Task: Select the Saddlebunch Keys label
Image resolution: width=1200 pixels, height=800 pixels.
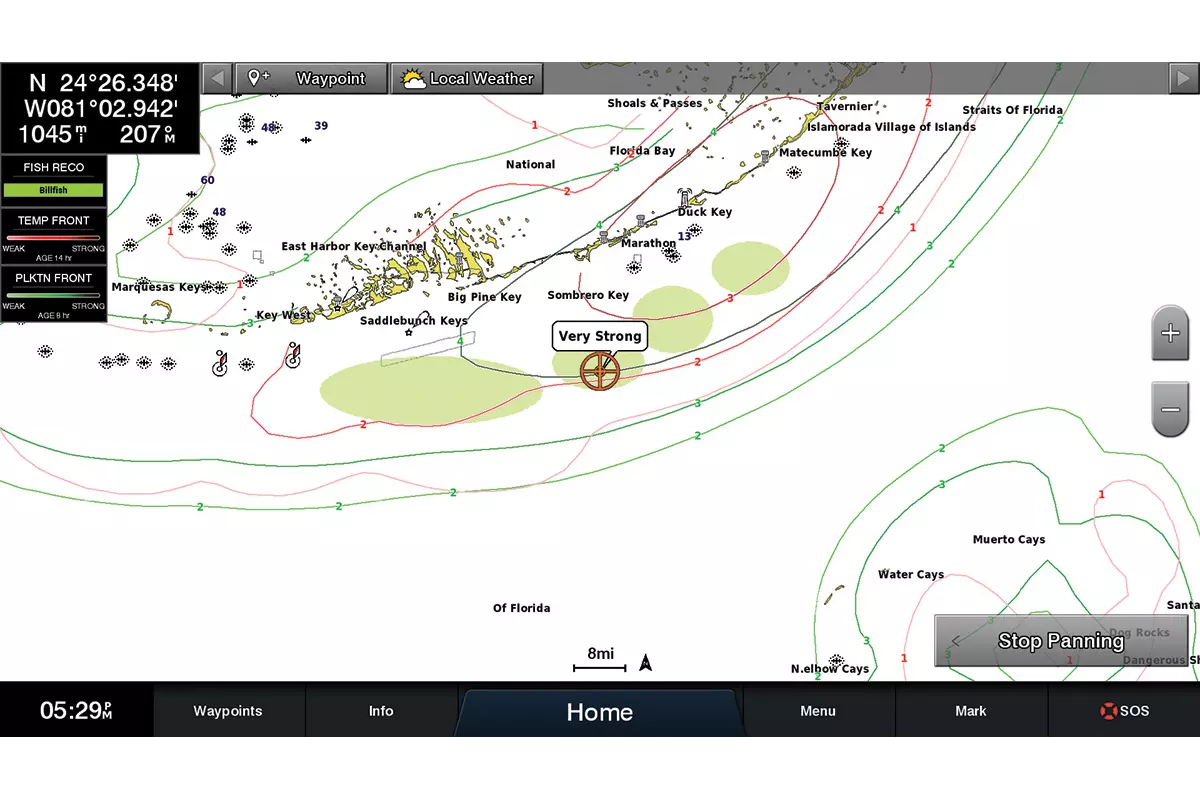Action: [x=414, y=321]
